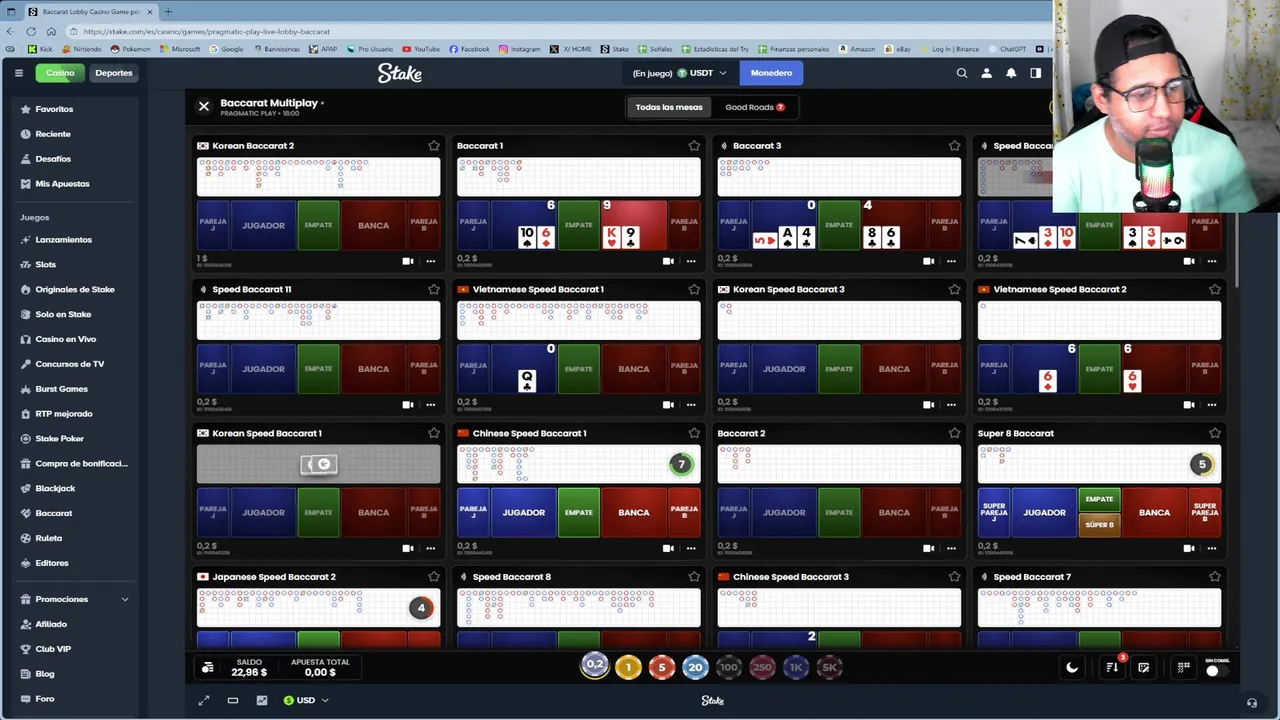The image size is (1280, 720).
Task: Favorite Baccarat 1 table star
Action: (x=694, y=146)
